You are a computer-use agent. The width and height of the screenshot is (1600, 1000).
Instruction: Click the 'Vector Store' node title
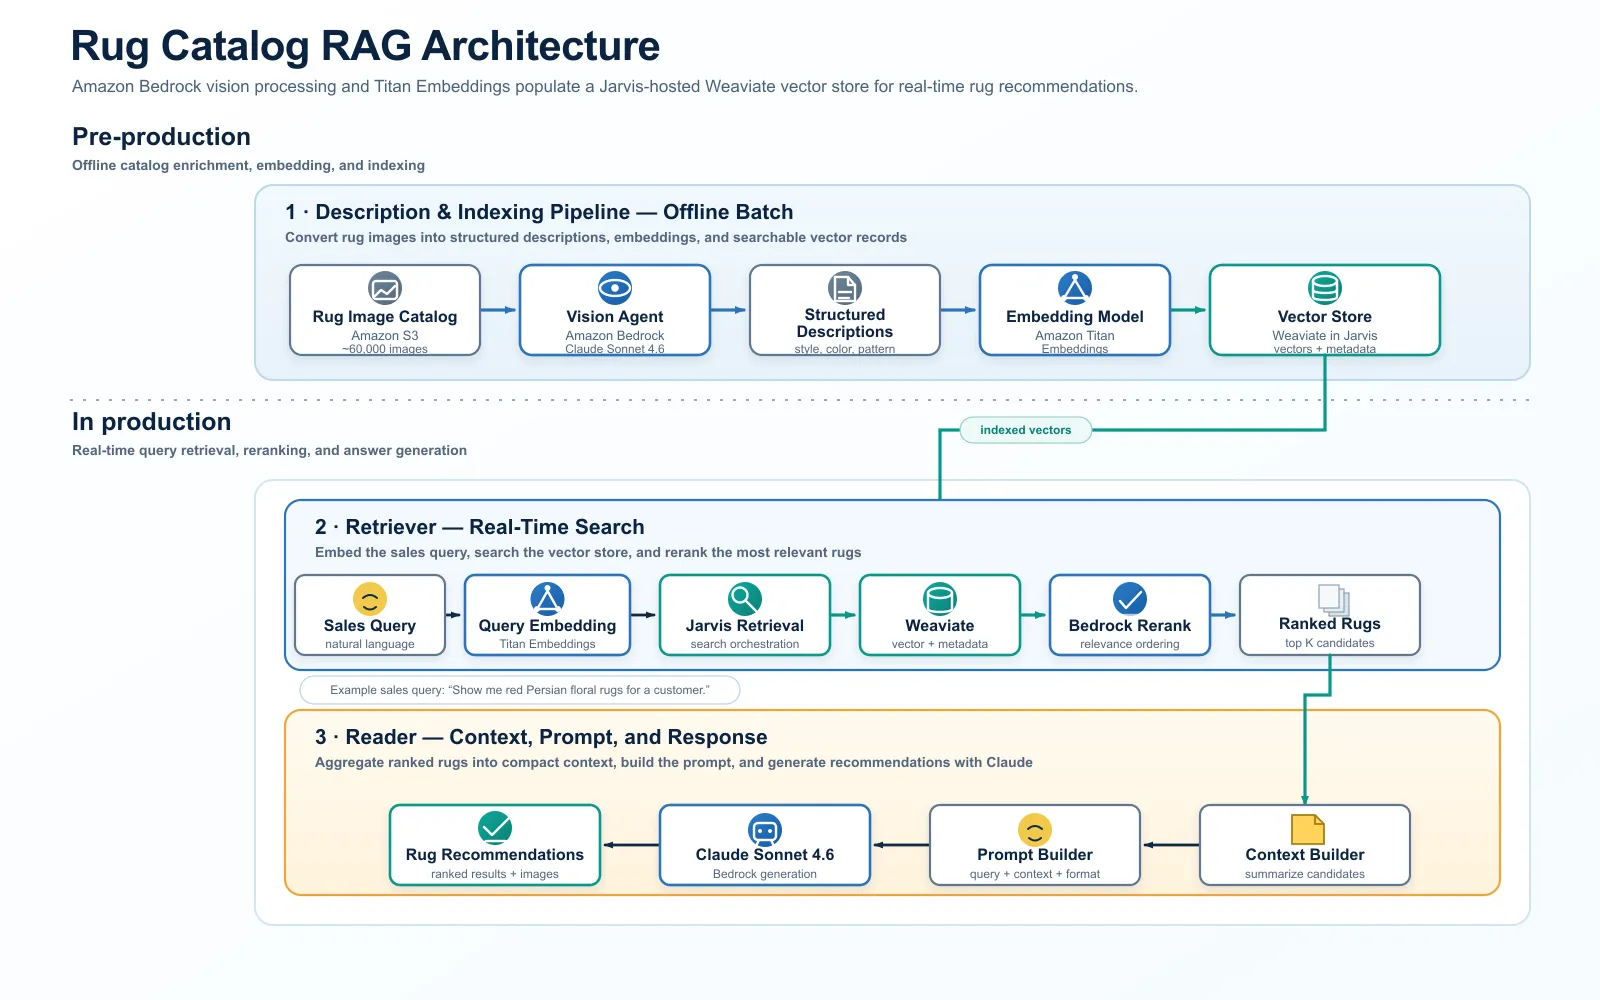tap(1325, 317)
